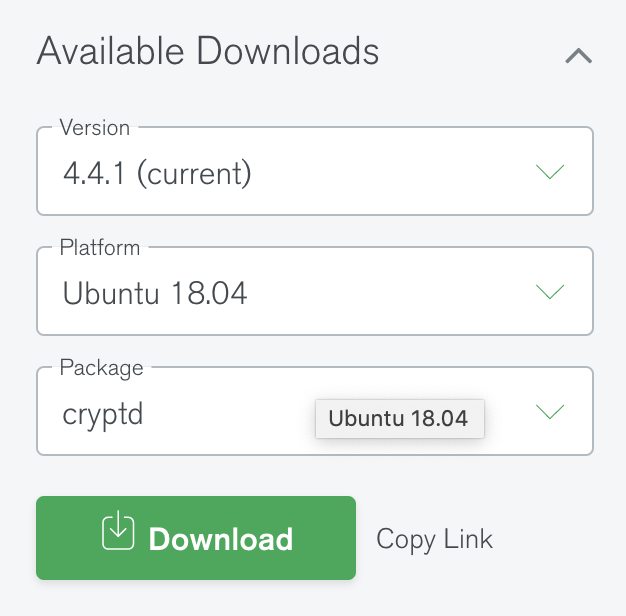
Task: Click the Version field label
Action: point(95,128)
